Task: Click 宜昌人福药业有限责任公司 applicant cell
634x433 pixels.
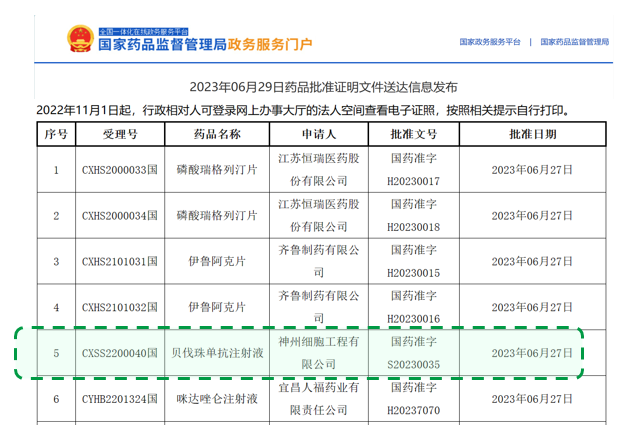Action: [319, 399]
